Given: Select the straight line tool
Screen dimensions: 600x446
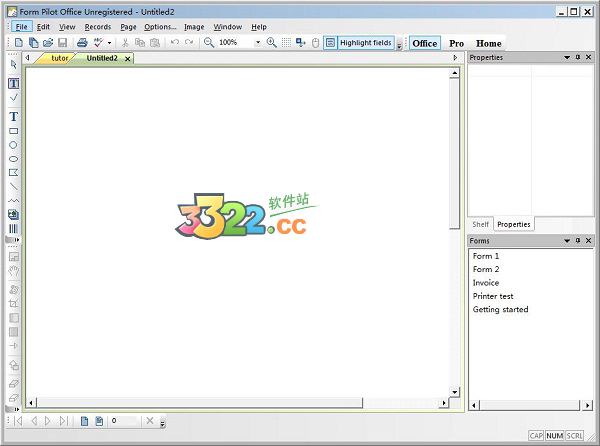Looking at the screenshot, I should (13, 186).
